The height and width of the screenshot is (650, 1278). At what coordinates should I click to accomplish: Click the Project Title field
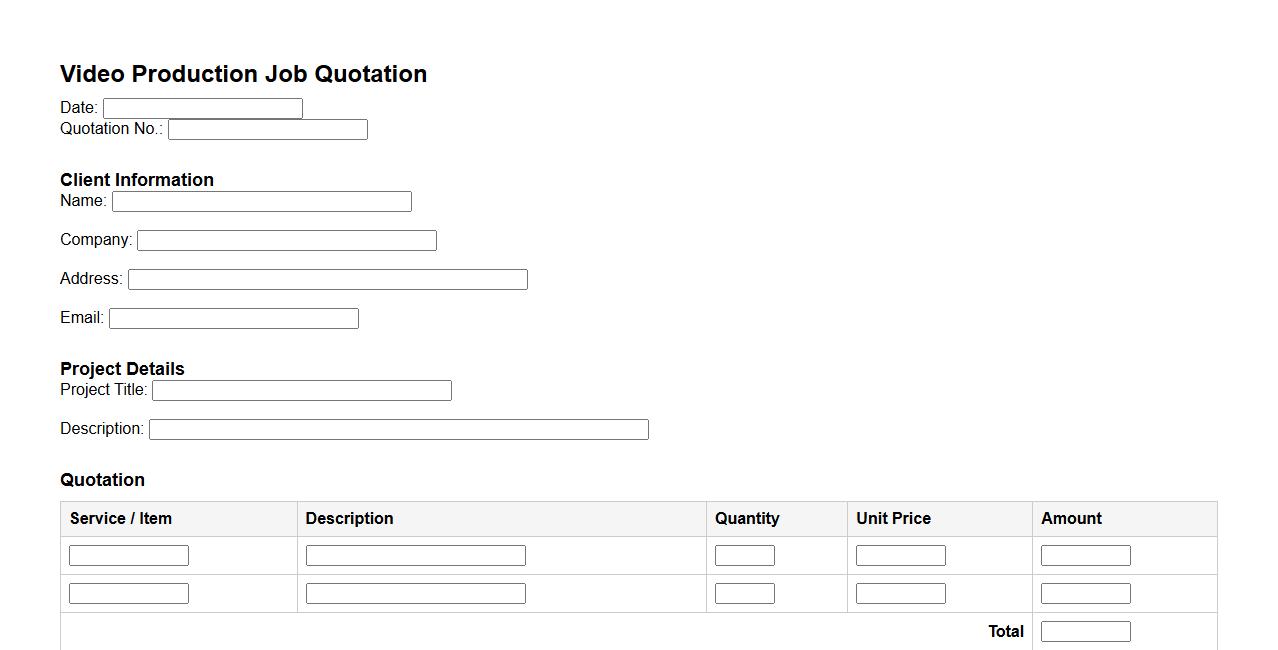(301, 390)
